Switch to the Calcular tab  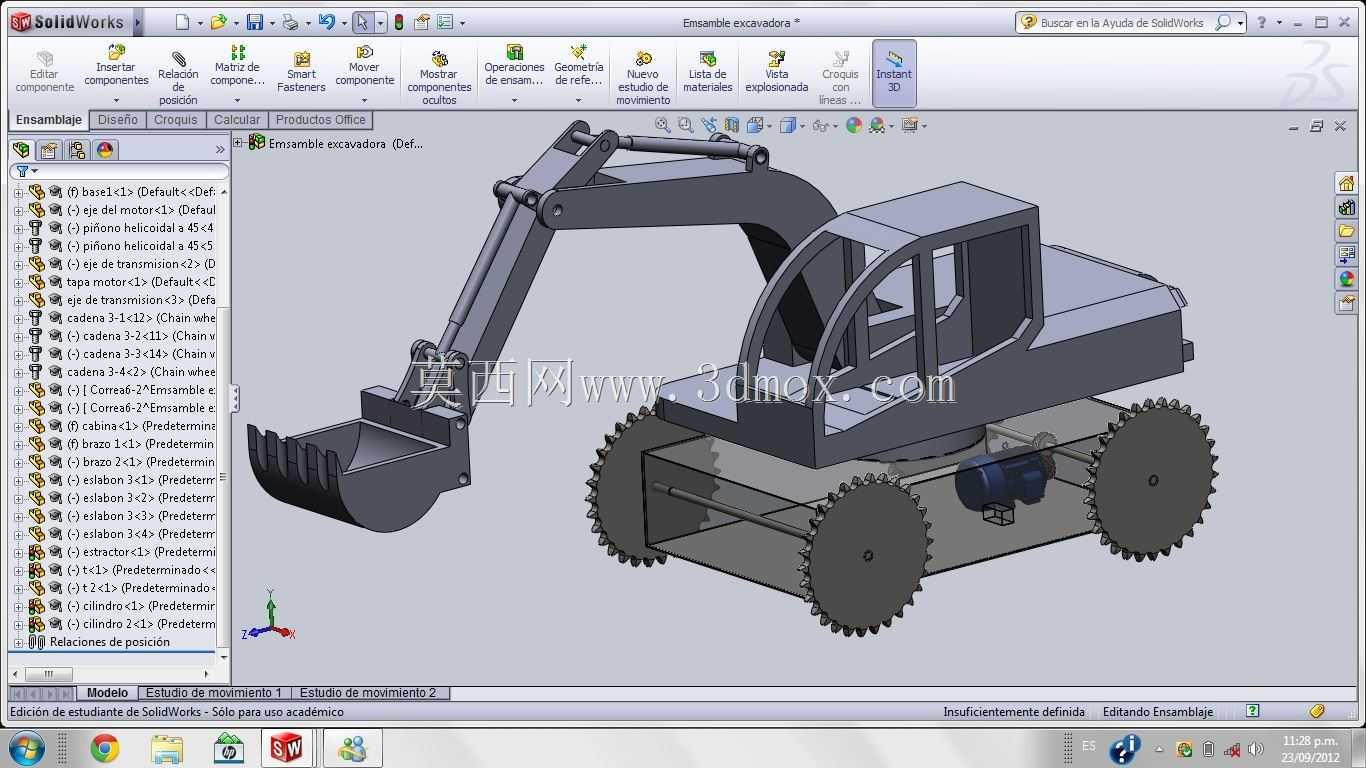pyautogui.click(x=237, y=120)
